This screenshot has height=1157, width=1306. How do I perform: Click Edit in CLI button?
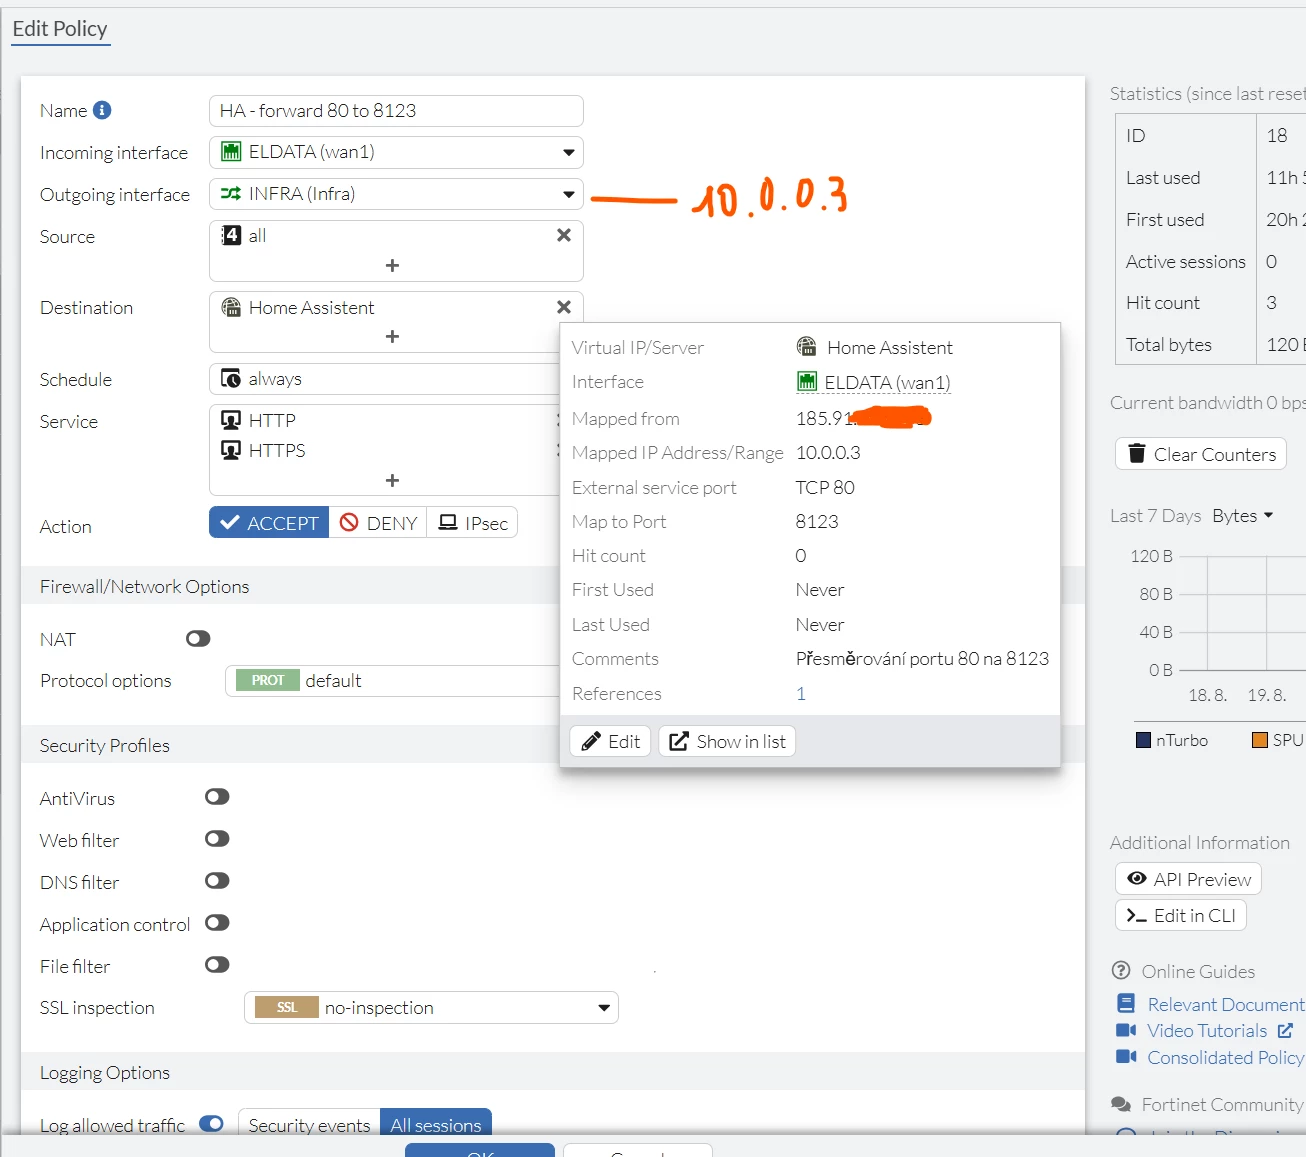(x=1181, y=915)
